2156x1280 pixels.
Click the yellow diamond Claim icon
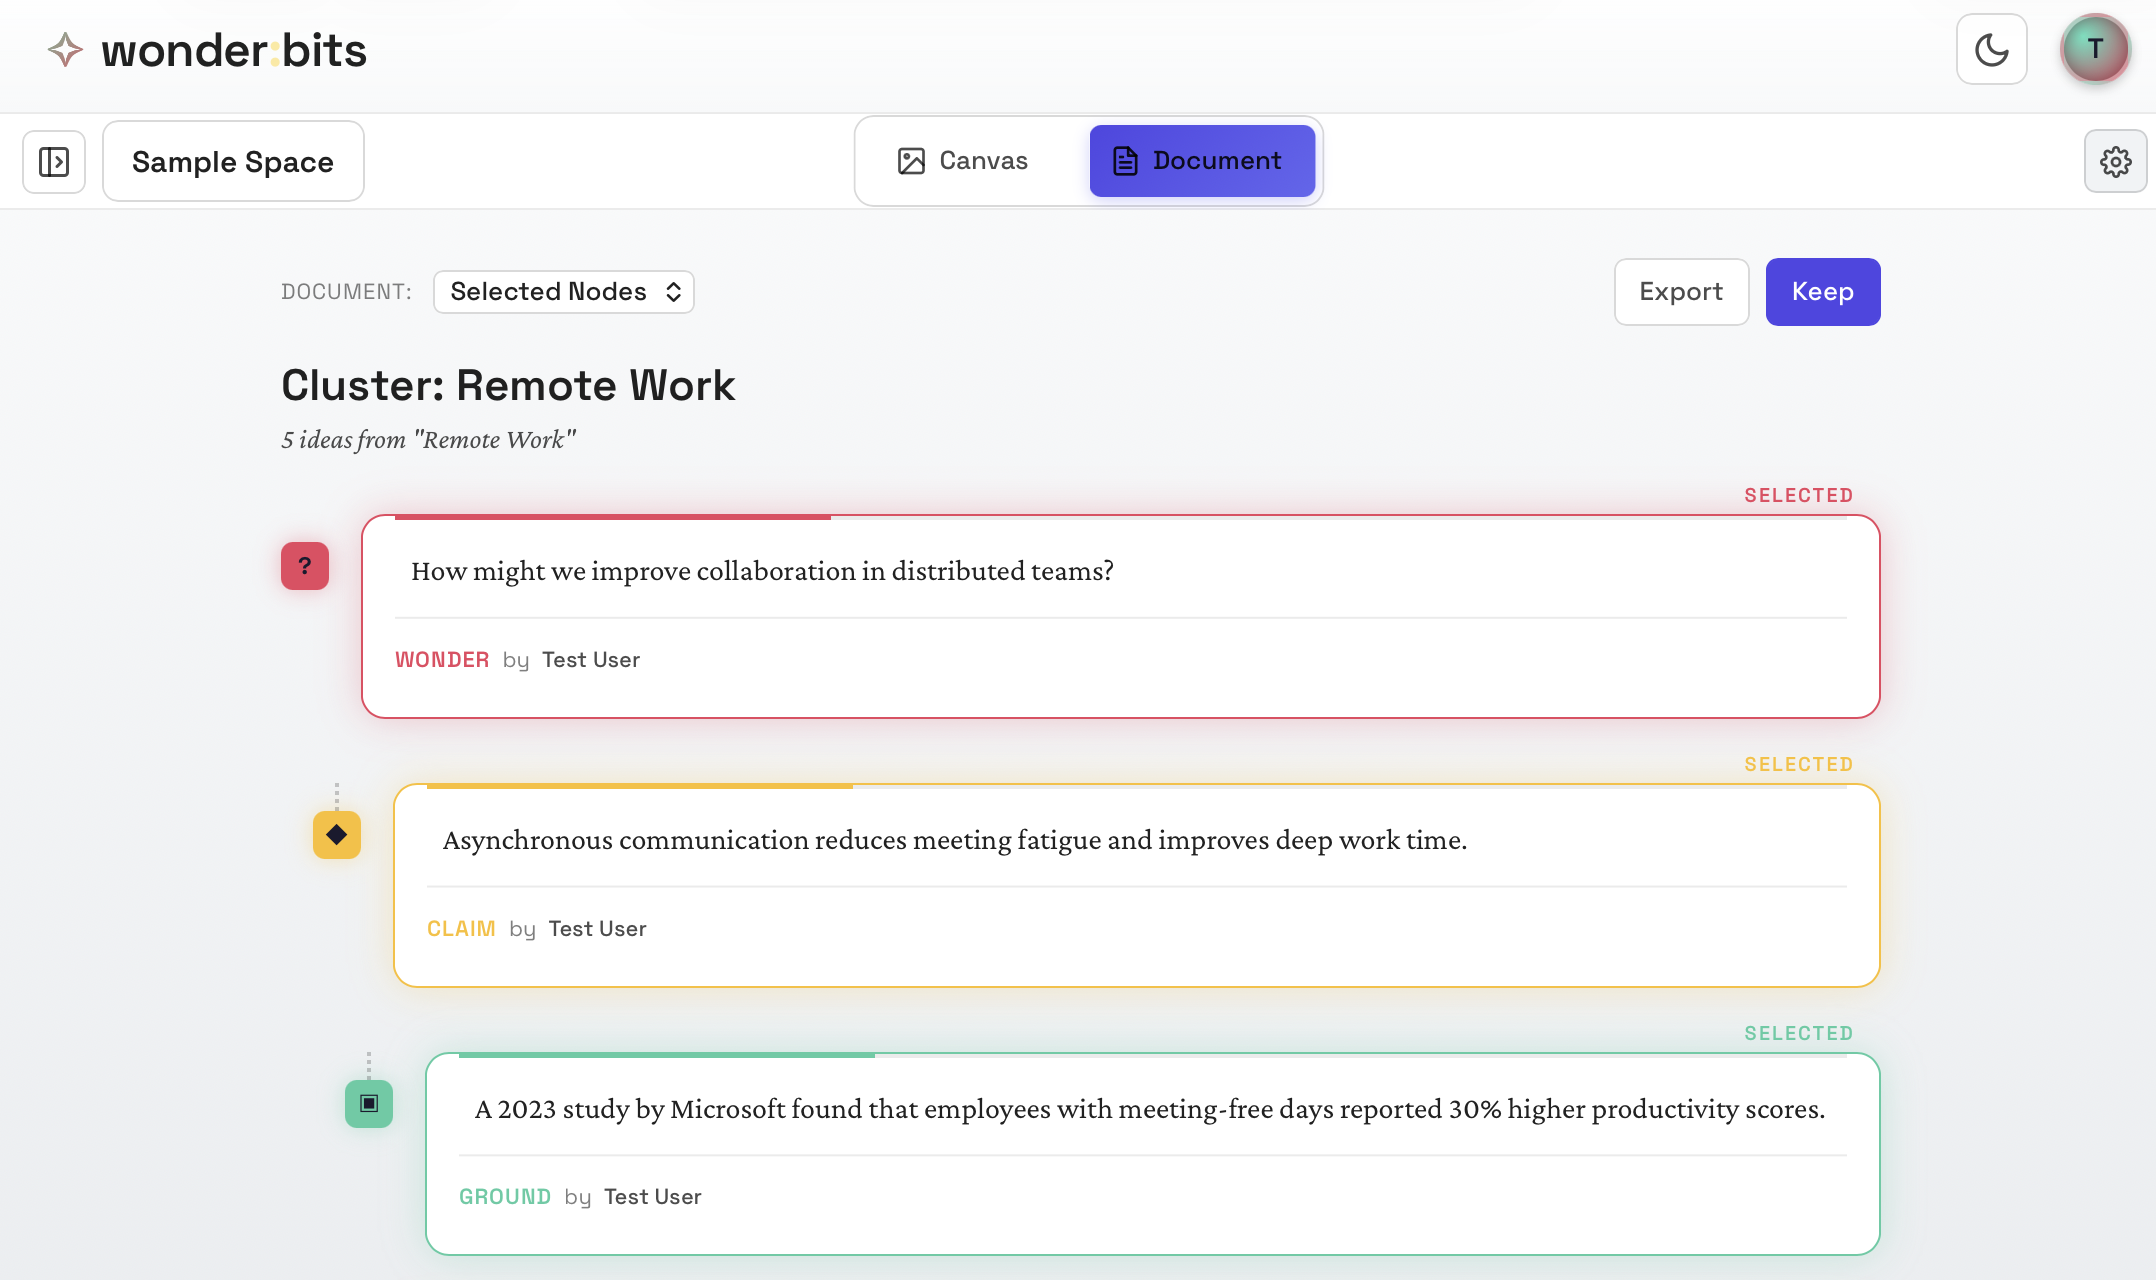pyautogui.click(x=337, y=835)
